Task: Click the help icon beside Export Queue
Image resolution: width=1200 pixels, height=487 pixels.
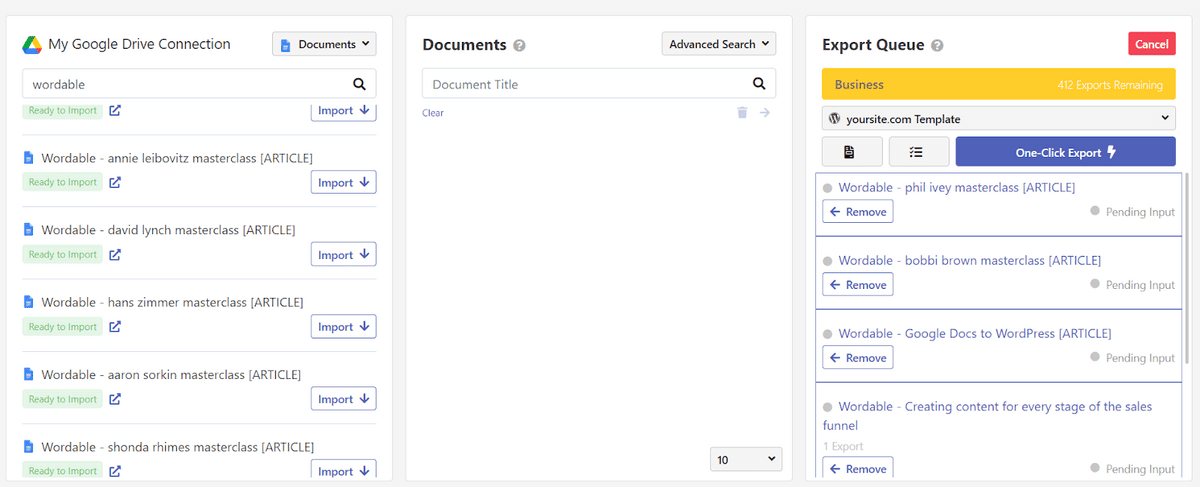Action: 937,46
